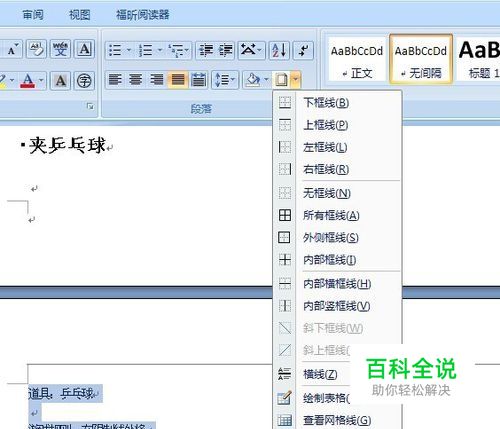Click the 内部竖框线 icon
The height and width of the screenshot is (429, 500).
pos(284,306)
